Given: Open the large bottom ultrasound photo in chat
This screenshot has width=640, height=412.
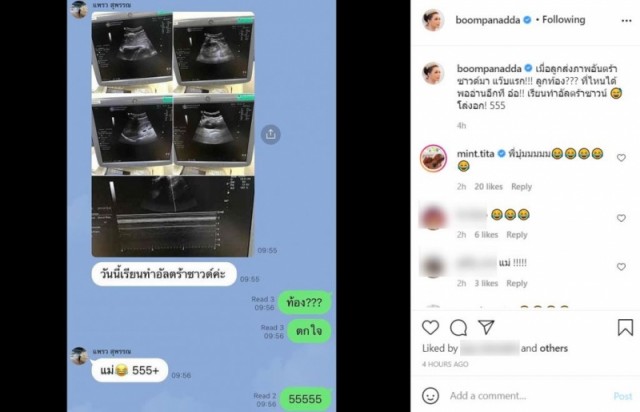Looking at the screenshot, I should tap(173, 216).
